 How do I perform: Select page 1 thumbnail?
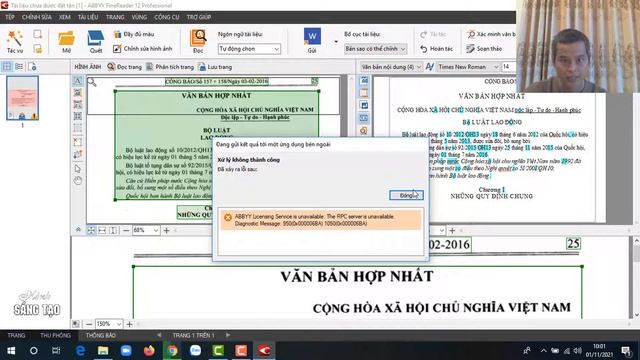tap(22, 98)
